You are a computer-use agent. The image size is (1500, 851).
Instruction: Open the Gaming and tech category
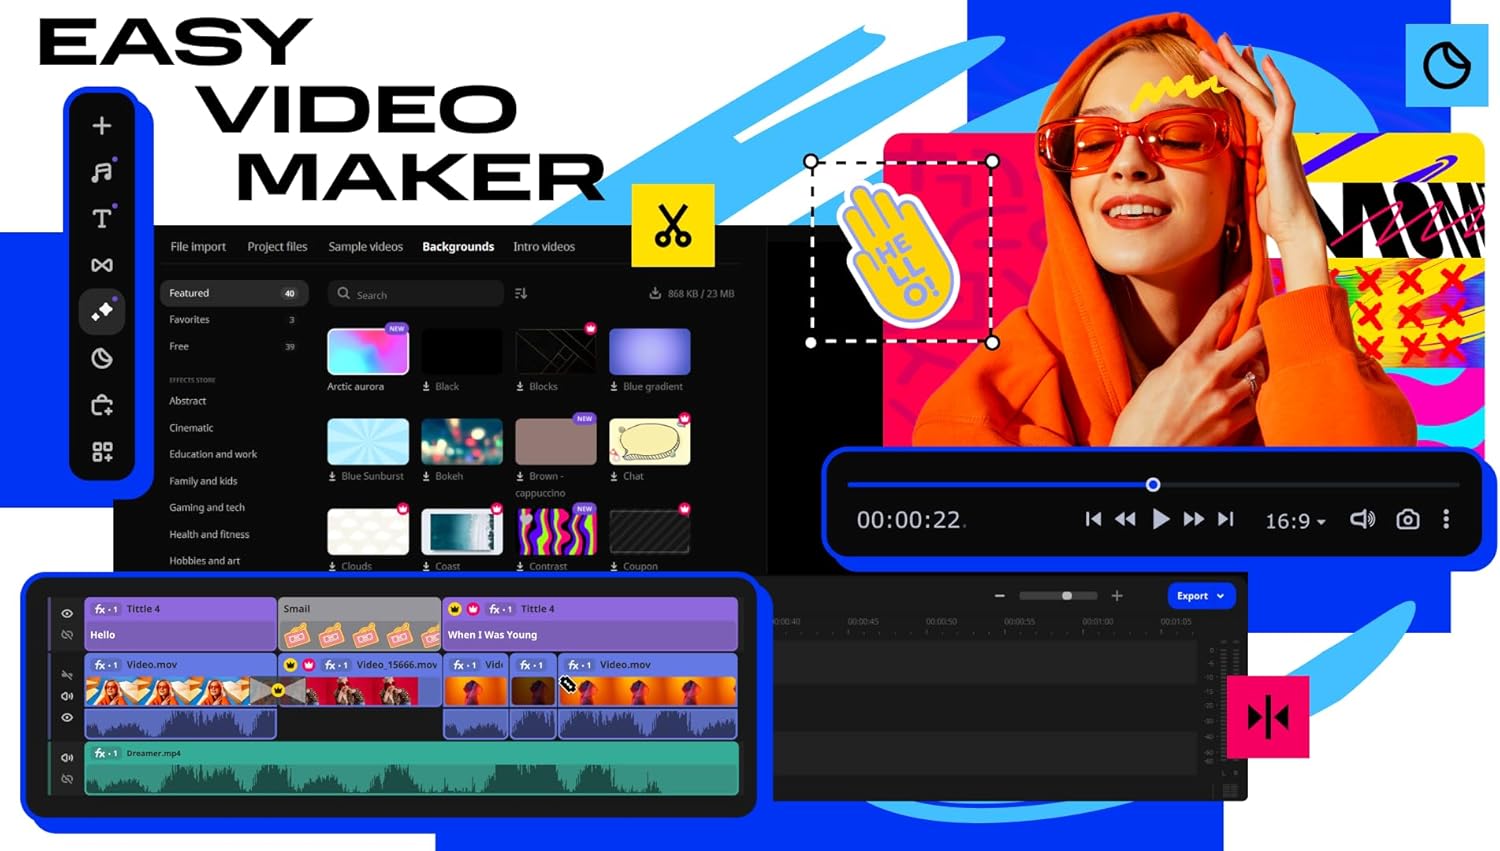[x=207, y=508]
